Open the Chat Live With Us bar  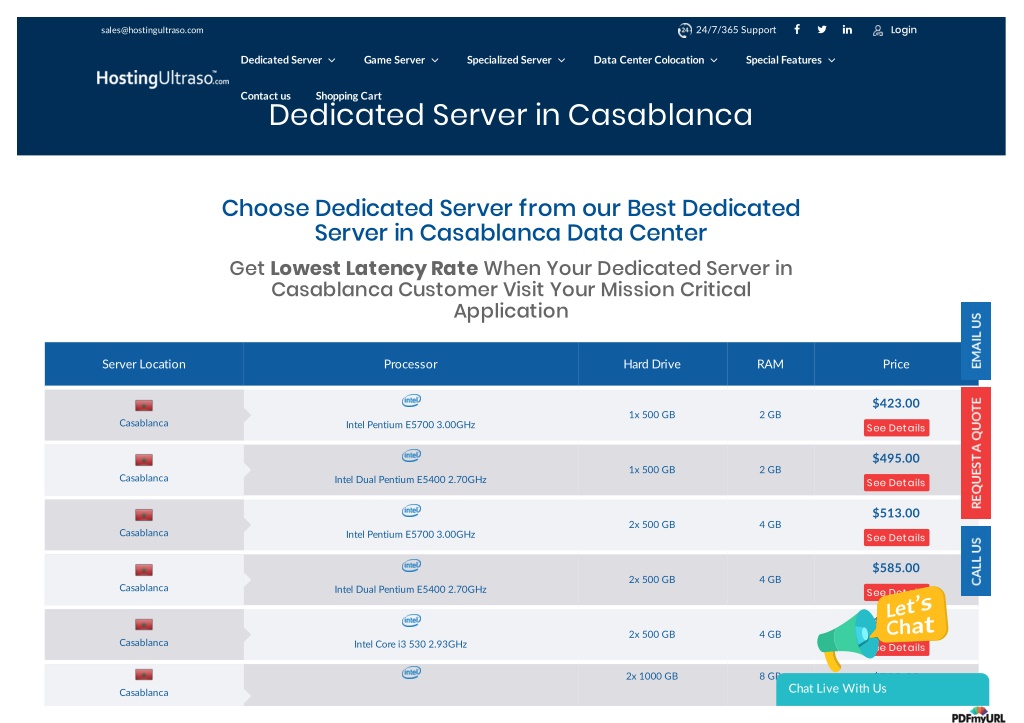click(x=882, y=689)
